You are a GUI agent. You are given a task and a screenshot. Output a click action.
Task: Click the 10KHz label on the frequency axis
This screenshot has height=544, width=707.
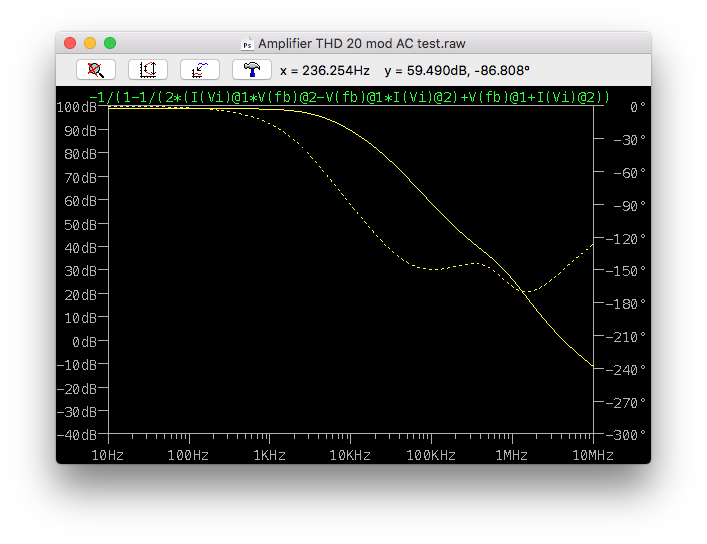(x=350, y=455)
